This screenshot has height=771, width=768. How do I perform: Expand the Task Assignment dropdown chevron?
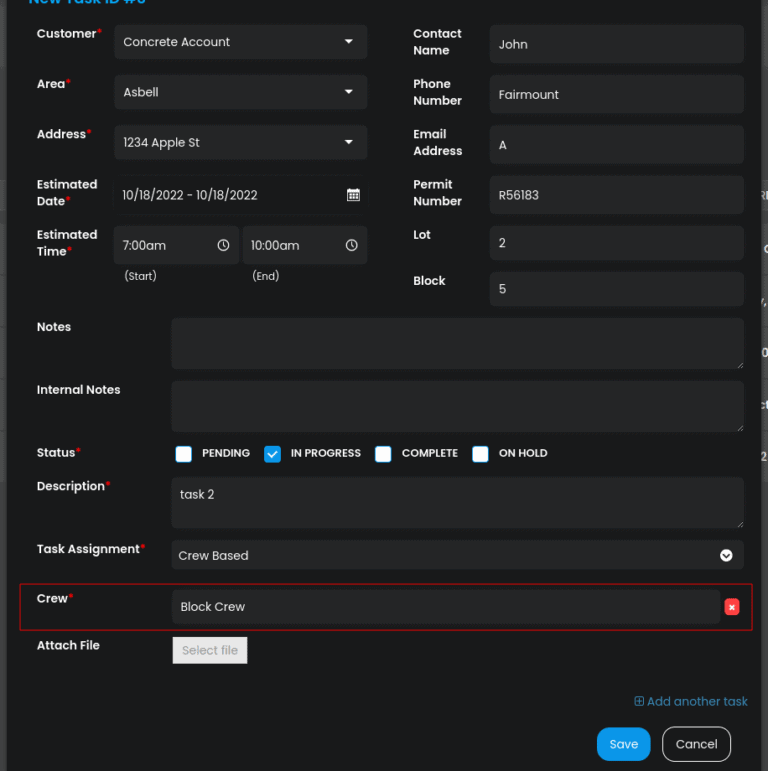click(726, 555)
